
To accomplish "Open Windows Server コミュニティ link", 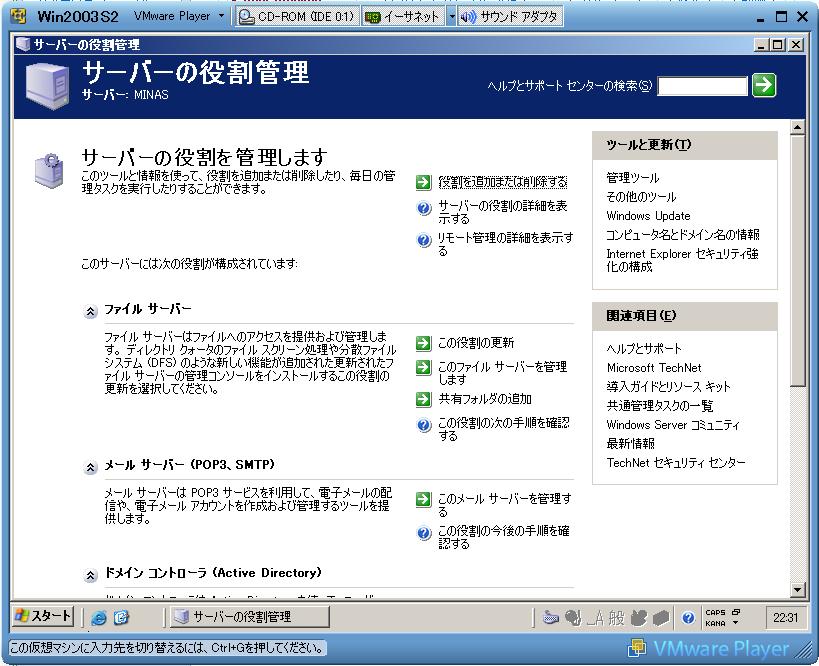I will tap(673, 425).
